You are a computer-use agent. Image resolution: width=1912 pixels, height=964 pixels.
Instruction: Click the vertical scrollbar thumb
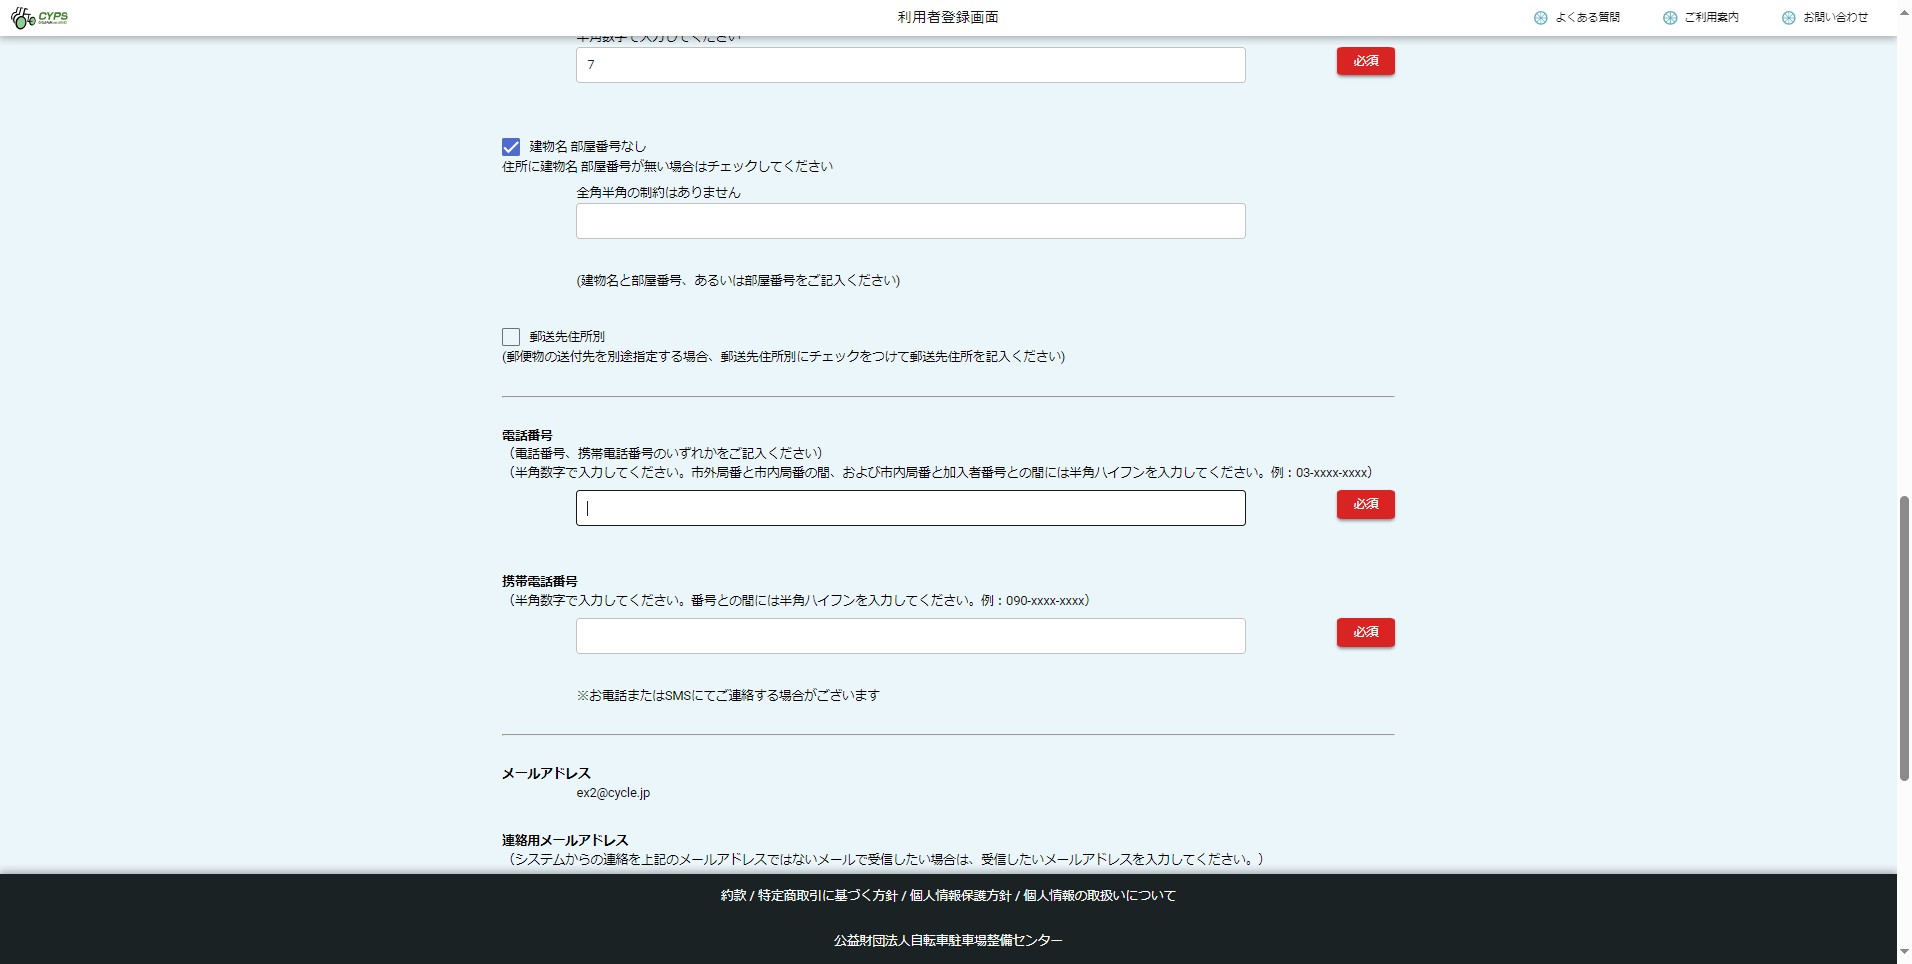tap(1904, 638)
